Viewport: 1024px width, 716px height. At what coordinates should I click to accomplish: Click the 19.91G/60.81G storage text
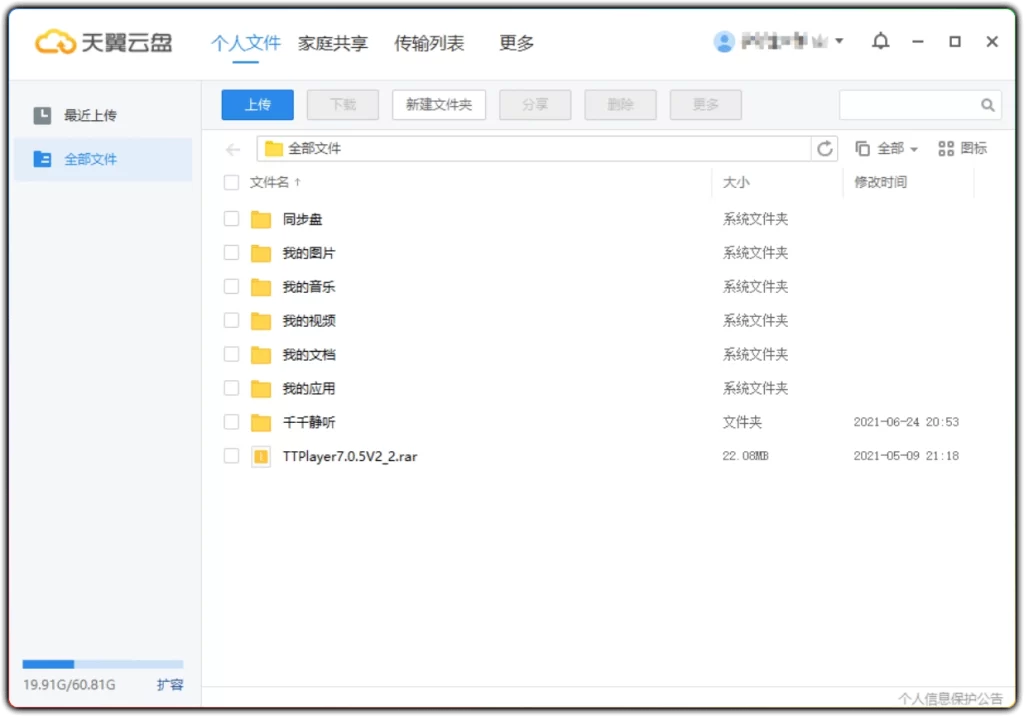point(69,685)
